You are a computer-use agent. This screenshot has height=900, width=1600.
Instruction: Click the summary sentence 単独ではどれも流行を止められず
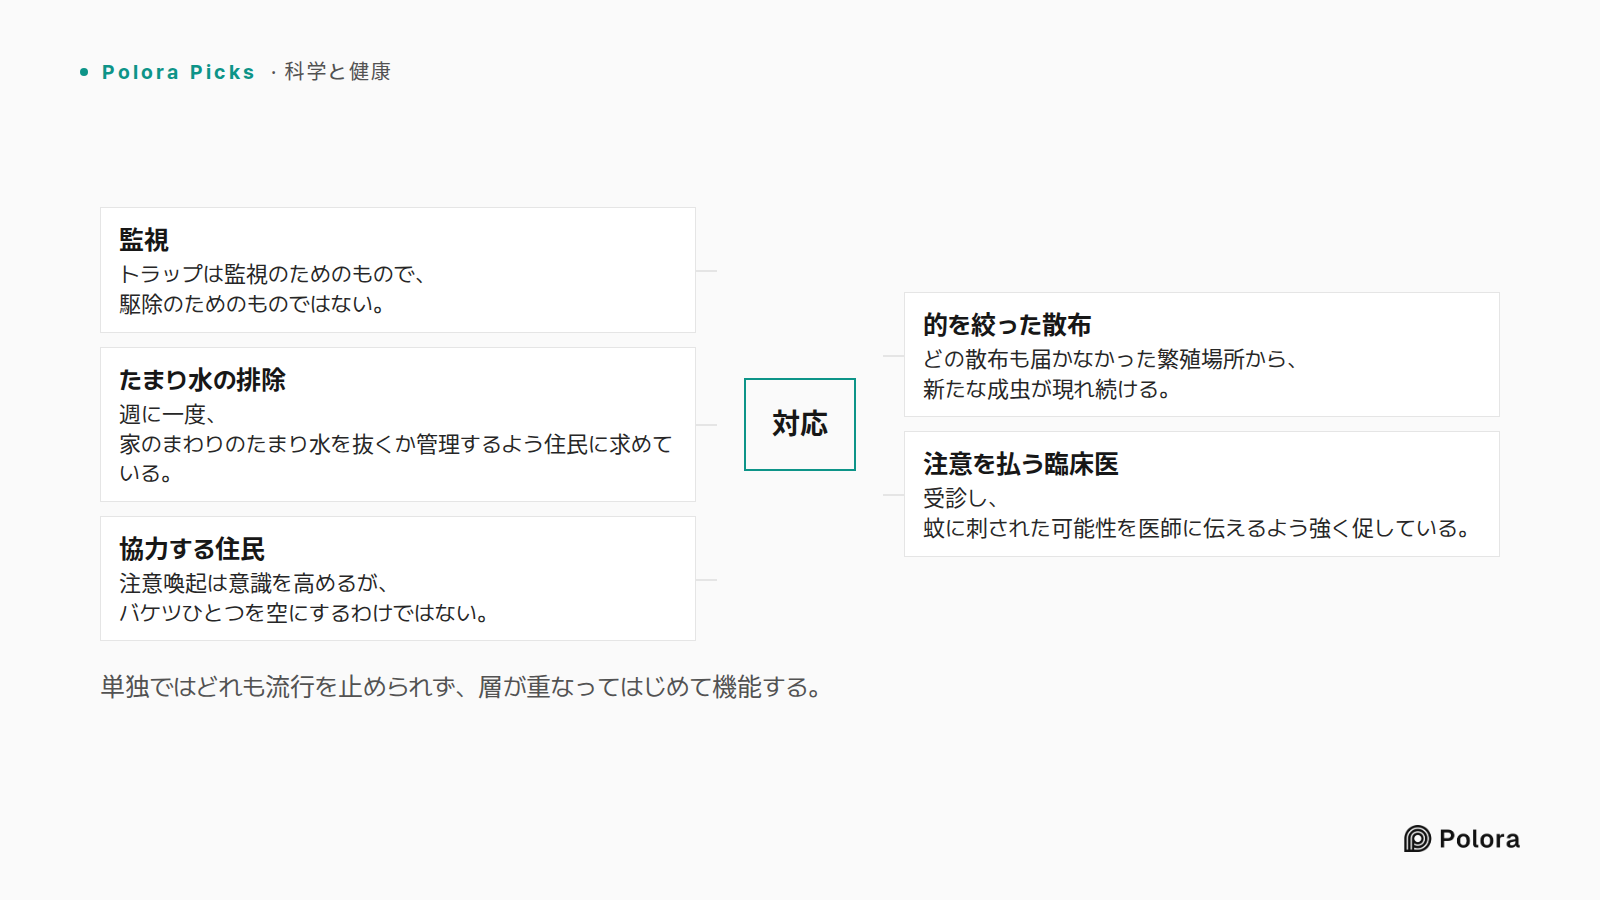click(x=278, y=687)
